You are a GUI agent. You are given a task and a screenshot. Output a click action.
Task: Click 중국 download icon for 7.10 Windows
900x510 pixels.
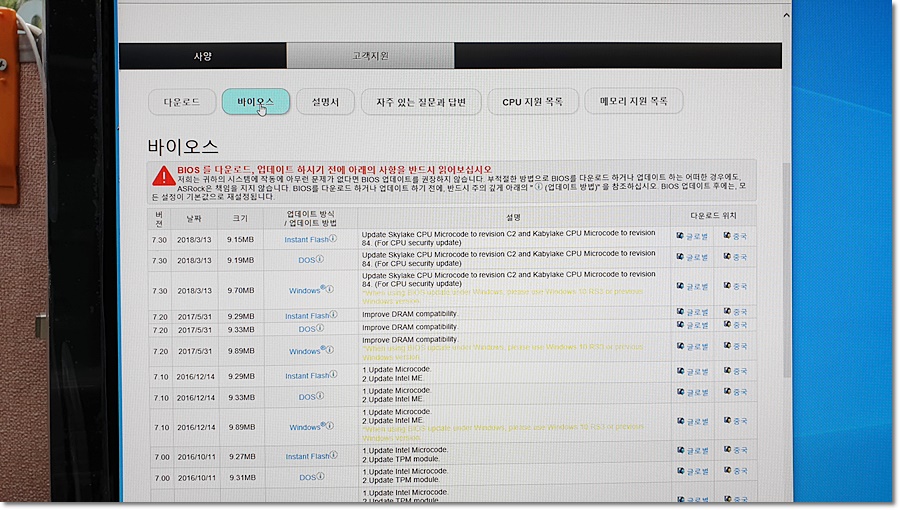pos(727,421)
